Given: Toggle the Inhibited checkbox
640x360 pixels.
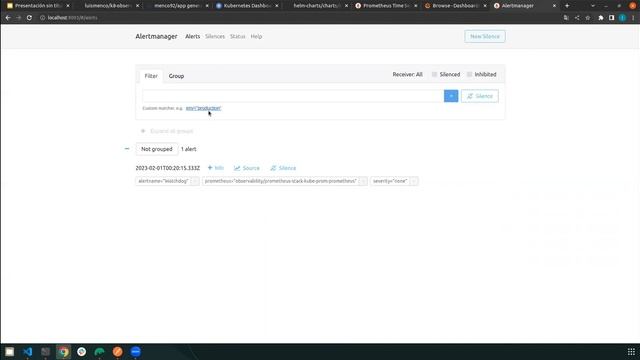Looking at the screenshot, I should [469, 74].
